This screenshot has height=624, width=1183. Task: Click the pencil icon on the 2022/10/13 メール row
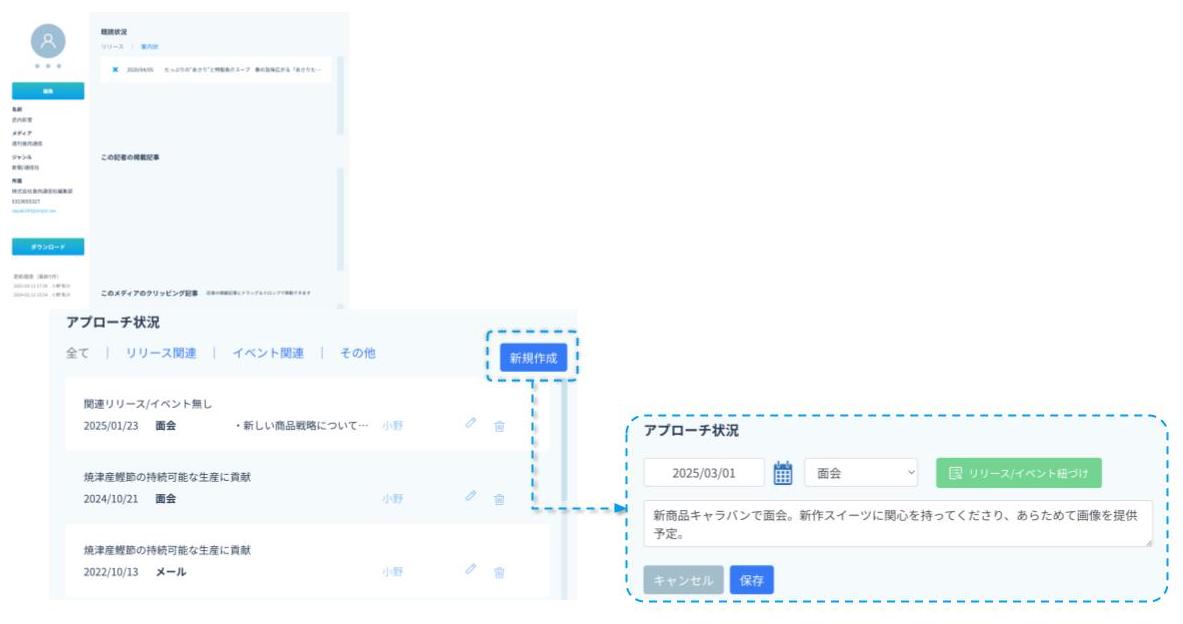click(471, 569)
